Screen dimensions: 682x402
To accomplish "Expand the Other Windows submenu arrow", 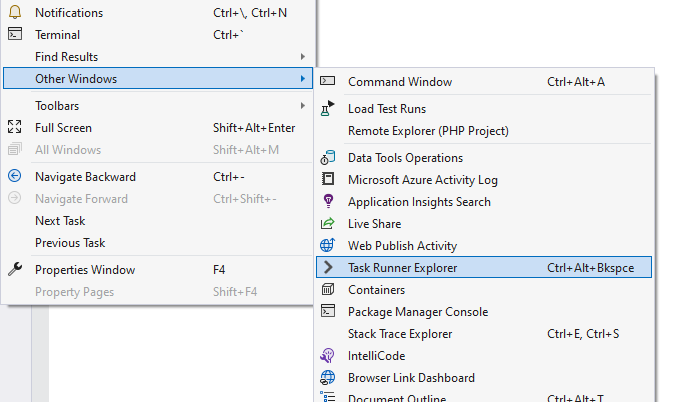I will [x=303, y=78].
